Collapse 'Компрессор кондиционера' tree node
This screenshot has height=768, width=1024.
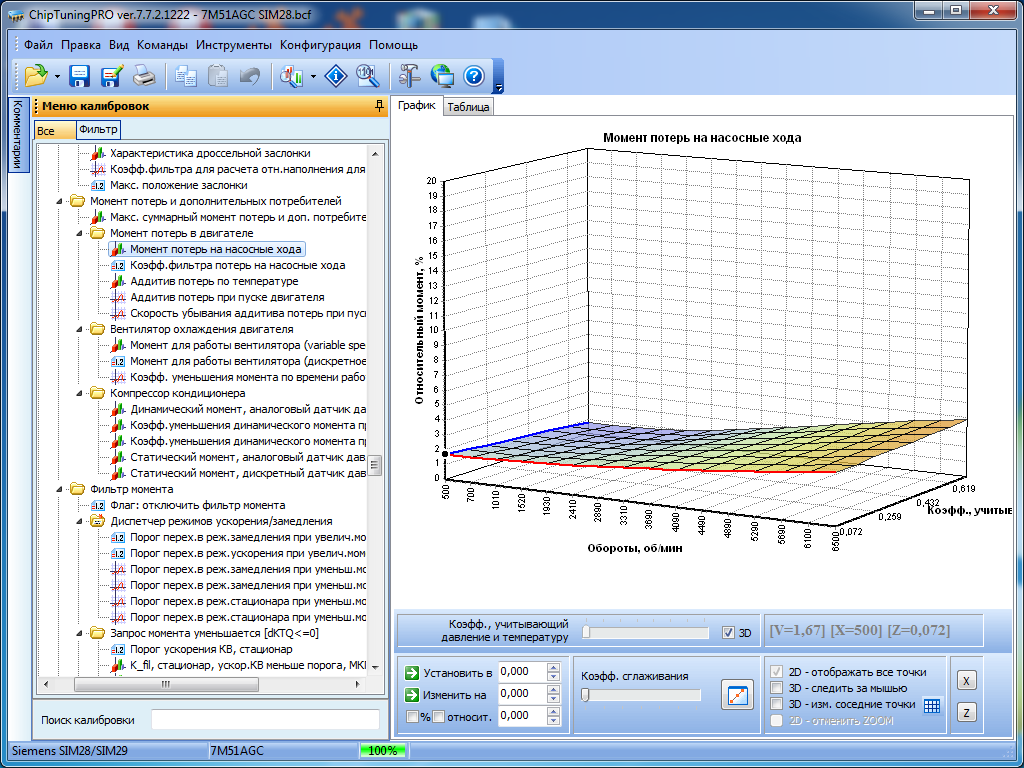pyautogui.click(x=80, y=393)
